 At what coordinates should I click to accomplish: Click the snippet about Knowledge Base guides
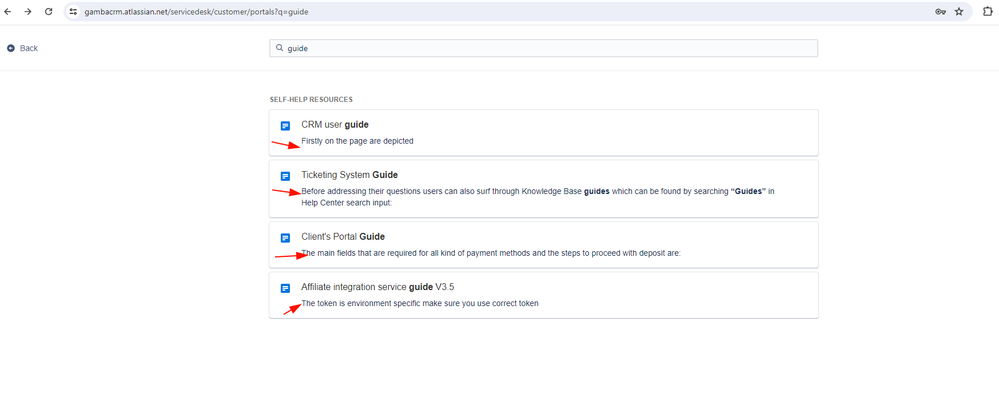pos(538,197)
